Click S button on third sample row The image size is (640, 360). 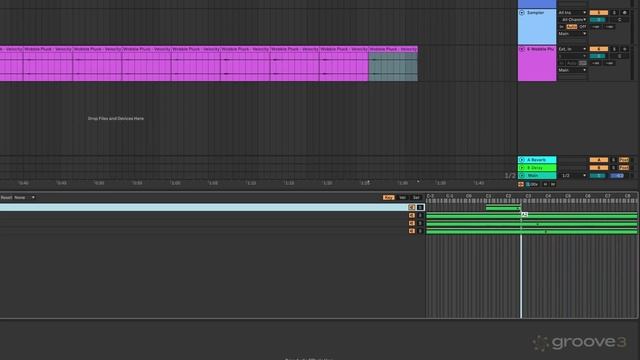click(420, 223)
